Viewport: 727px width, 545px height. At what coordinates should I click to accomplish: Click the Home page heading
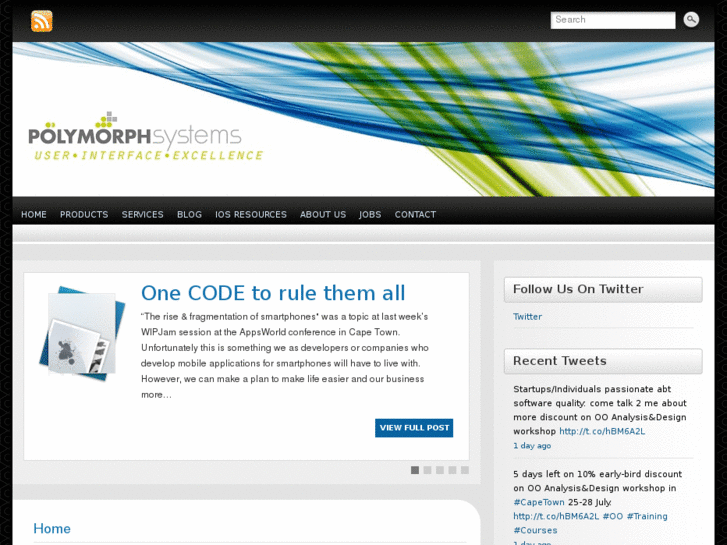(52, 529)
